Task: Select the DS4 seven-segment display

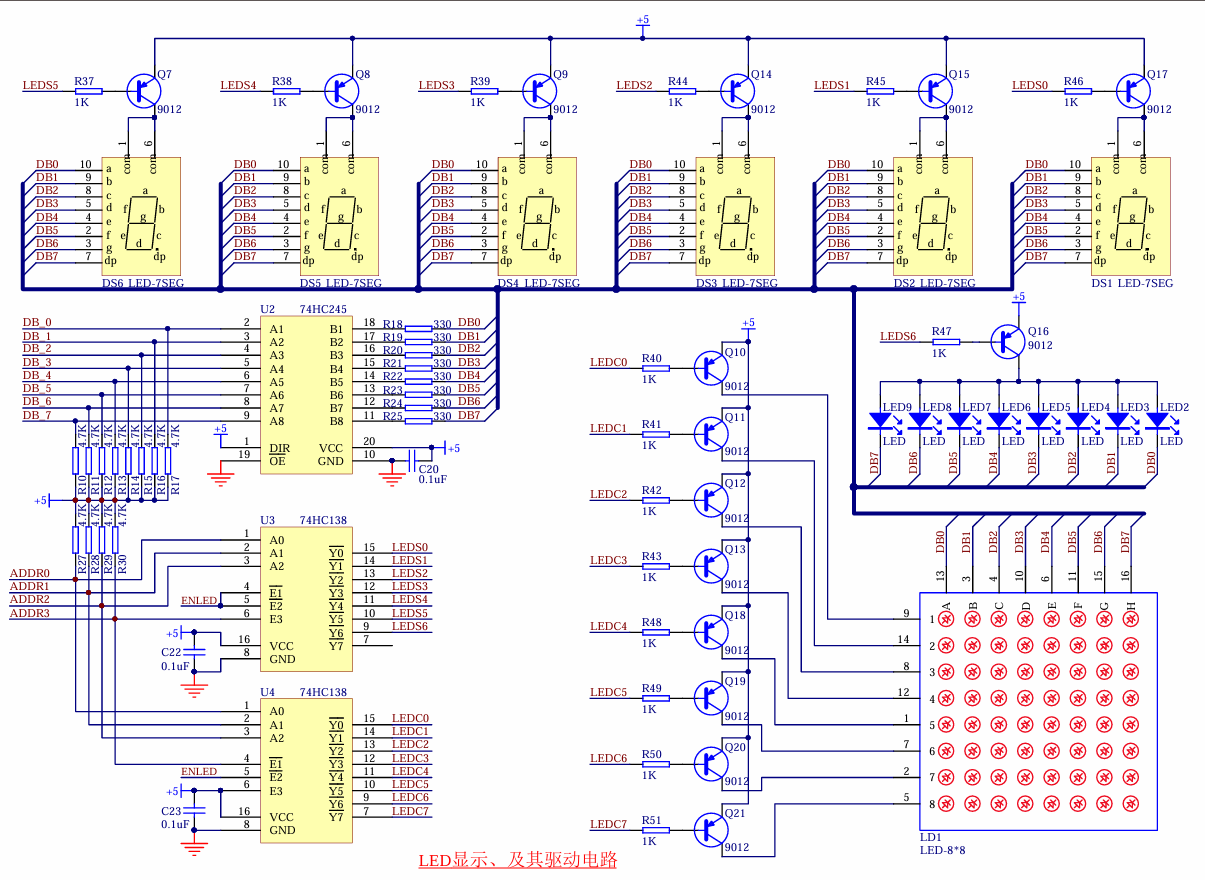Action: 536,216
